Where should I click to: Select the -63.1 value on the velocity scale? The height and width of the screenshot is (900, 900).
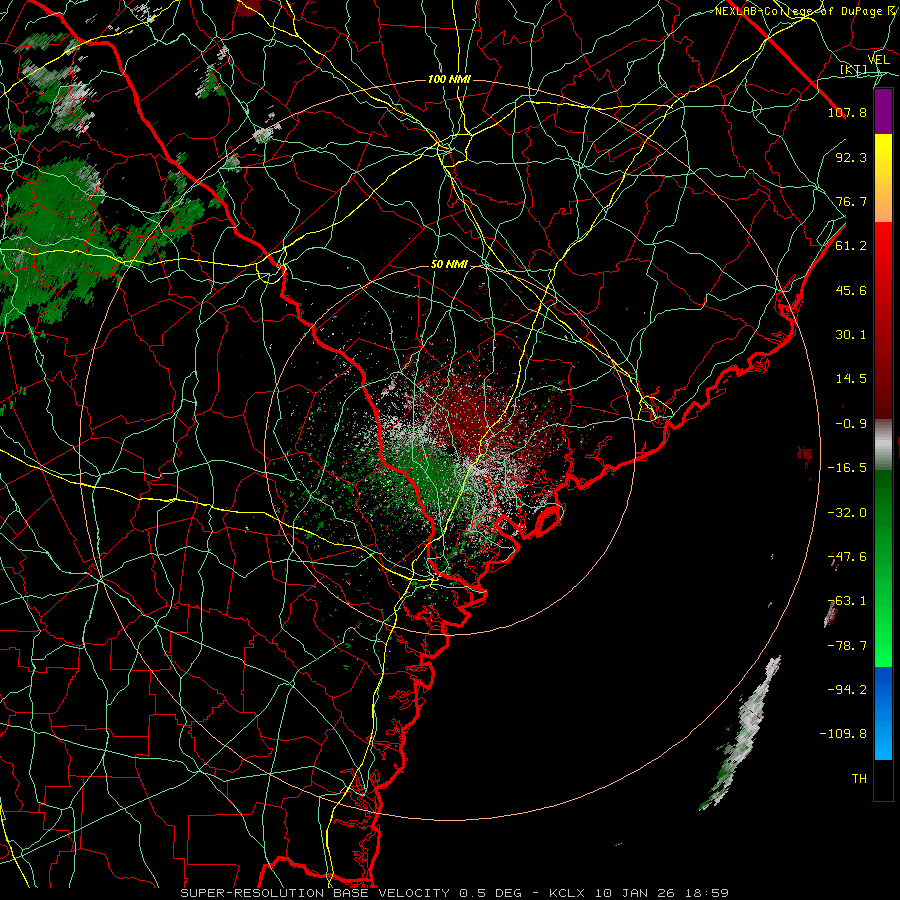tap(847, 601)
